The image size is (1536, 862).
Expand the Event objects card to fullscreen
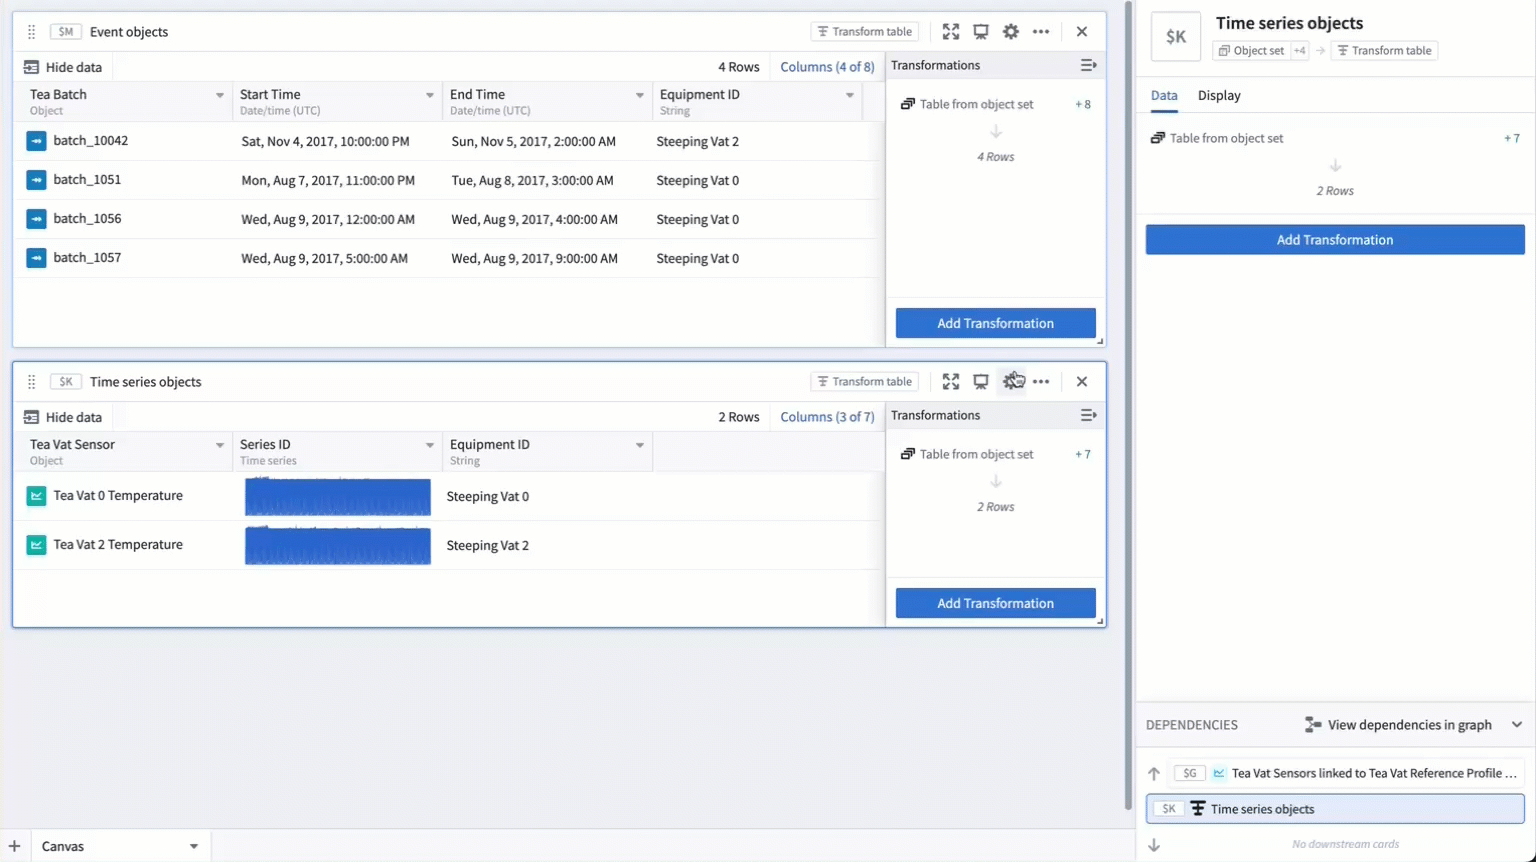point(950,31)
